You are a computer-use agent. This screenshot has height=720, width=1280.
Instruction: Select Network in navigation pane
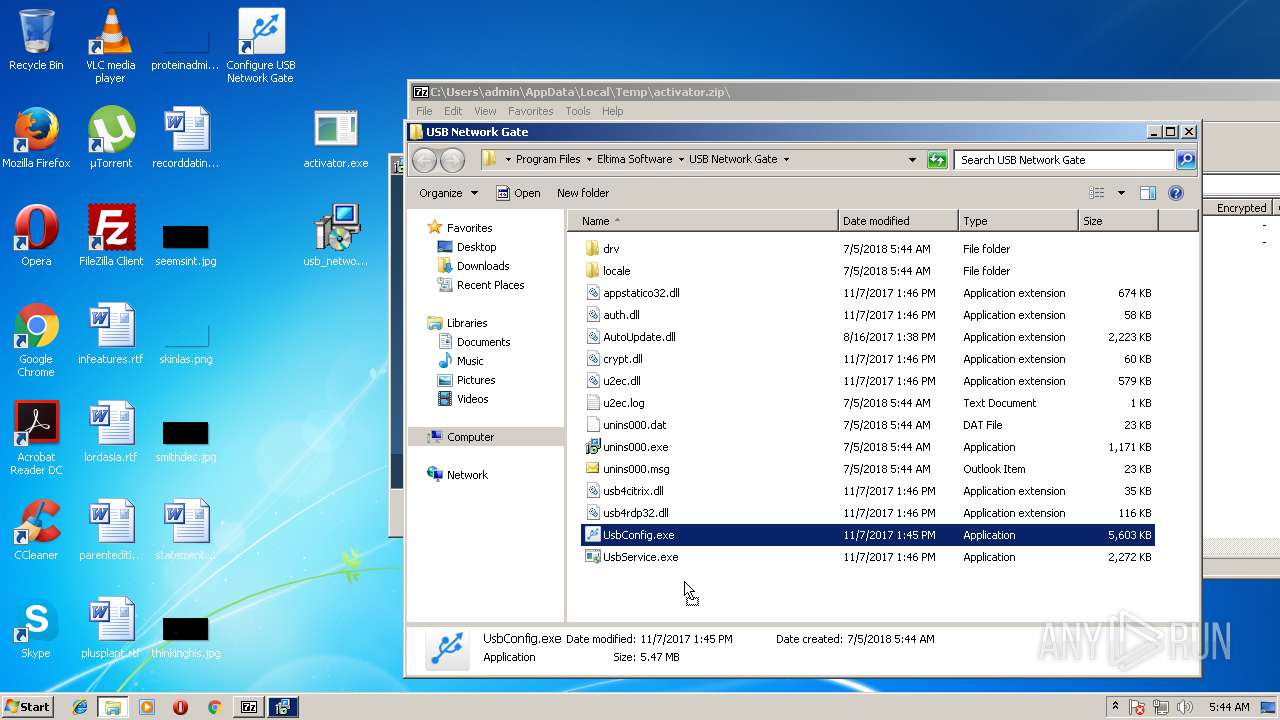467,475
